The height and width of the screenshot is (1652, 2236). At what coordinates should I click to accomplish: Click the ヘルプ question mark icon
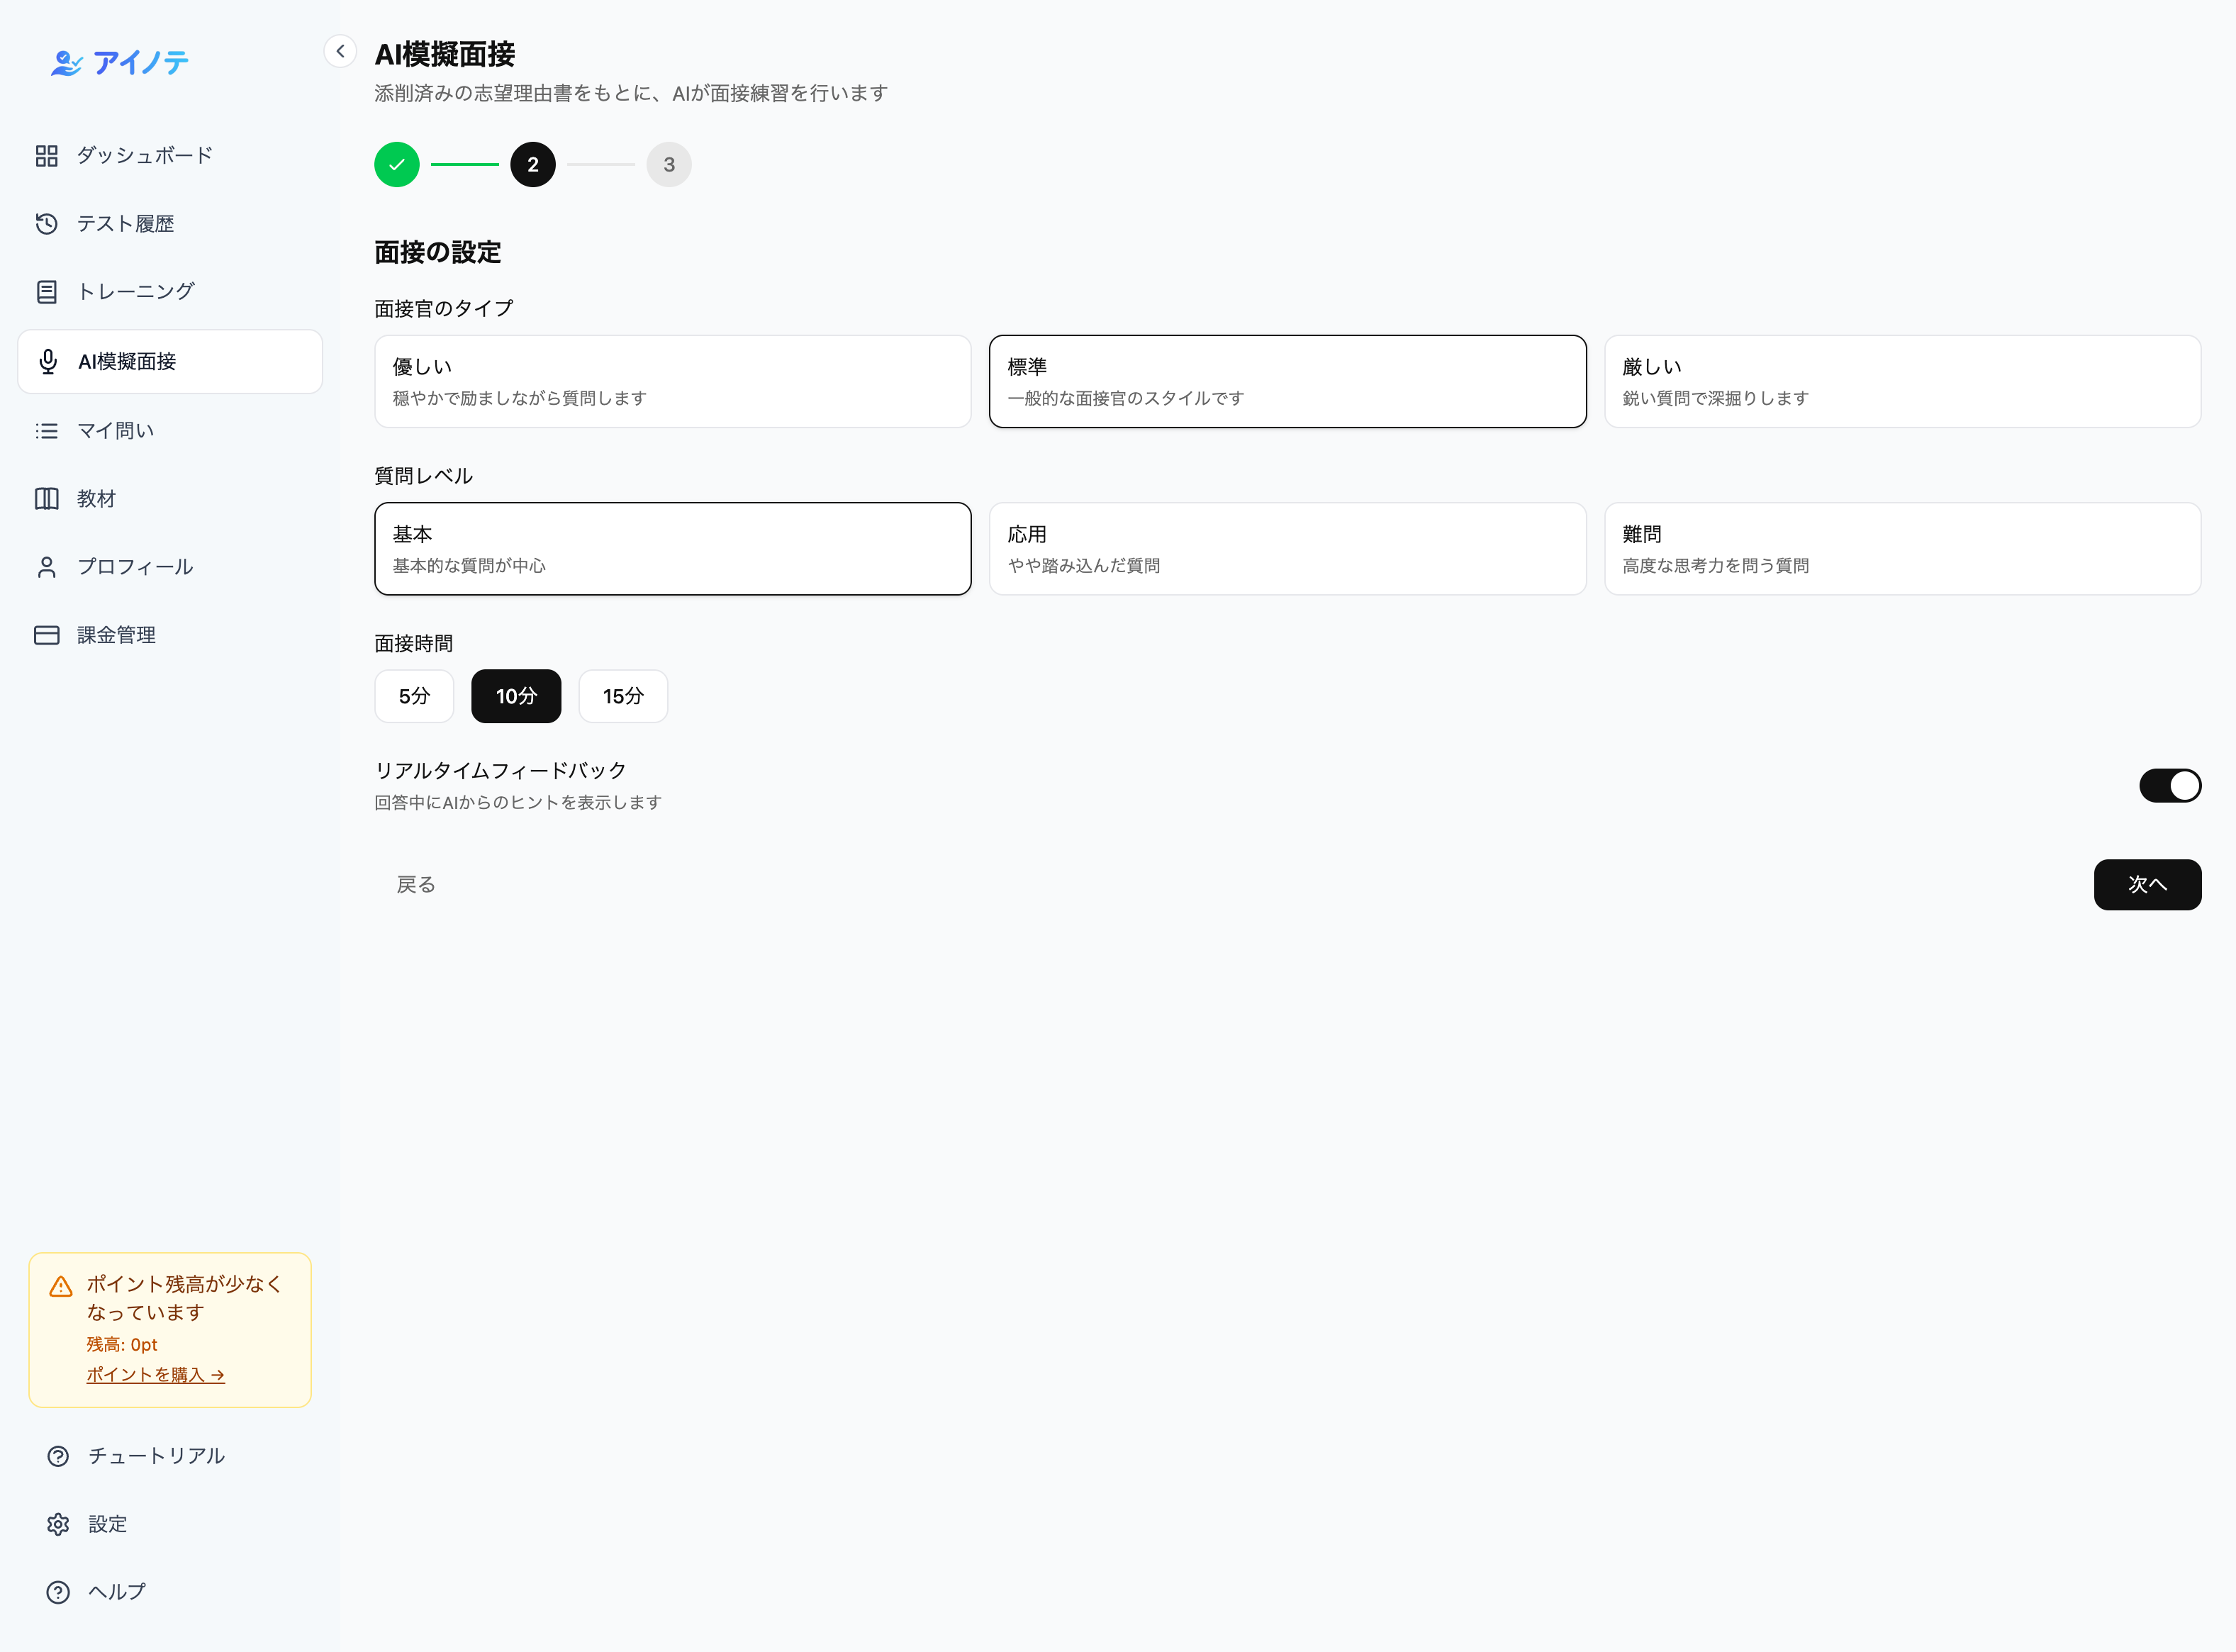58,1592
